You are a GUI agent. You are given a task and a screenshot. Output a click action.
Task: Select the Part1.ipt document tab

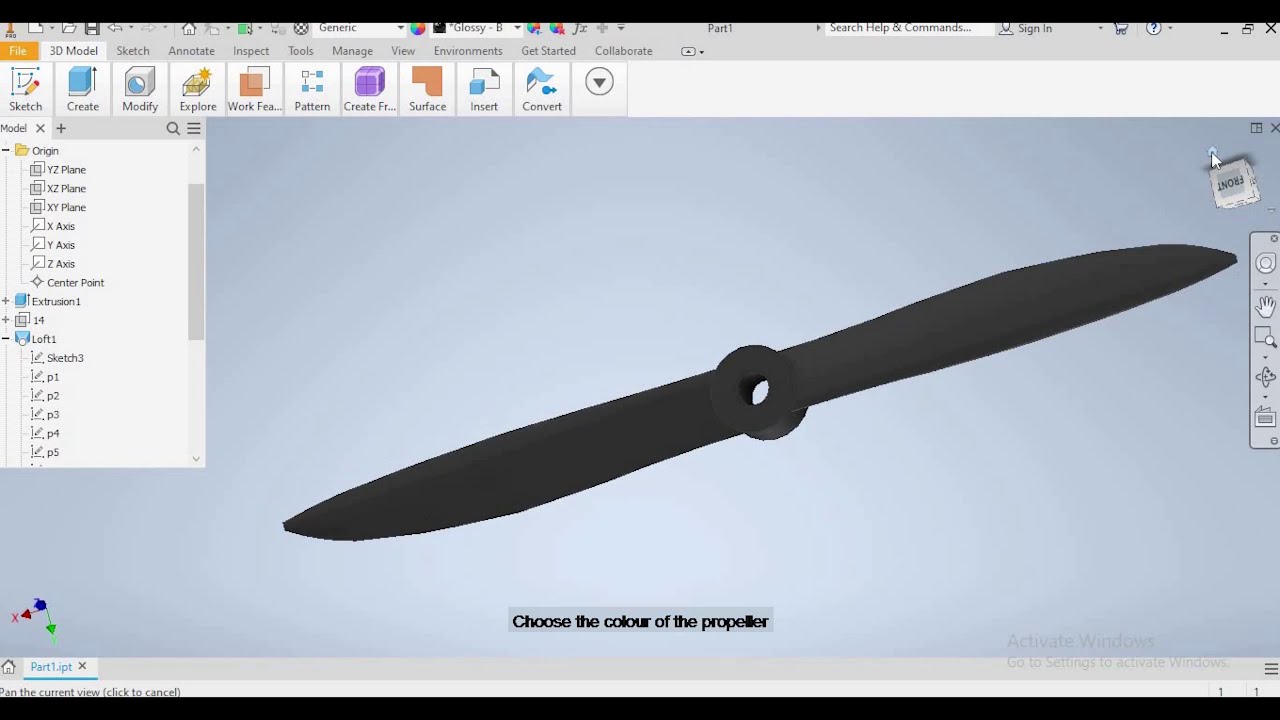pos(51,667)
